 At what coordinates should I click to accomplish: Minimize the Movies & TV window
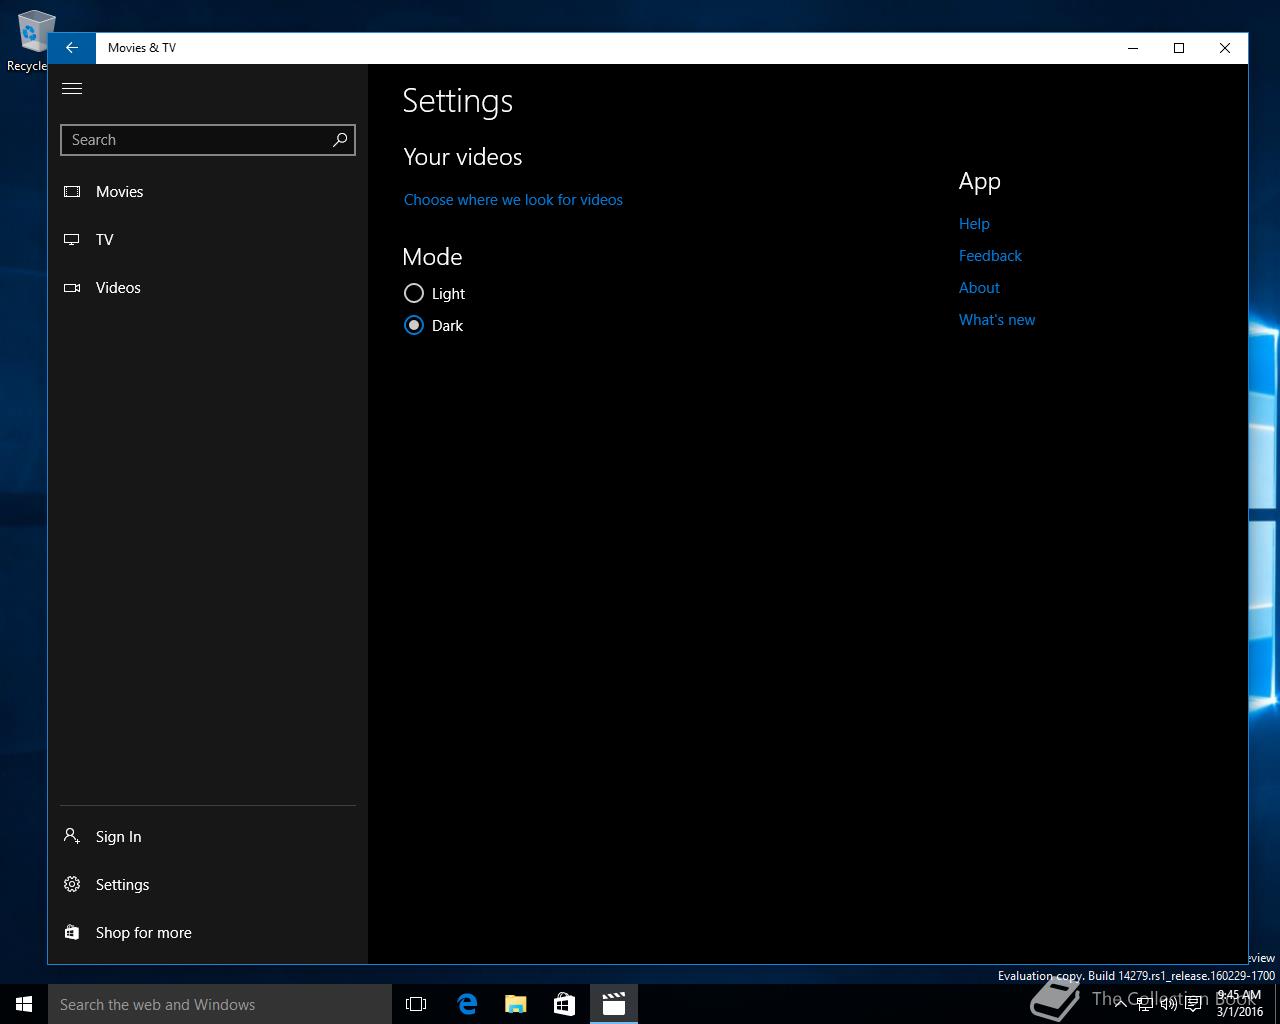pyautogui.click(x=1133, y=48)
